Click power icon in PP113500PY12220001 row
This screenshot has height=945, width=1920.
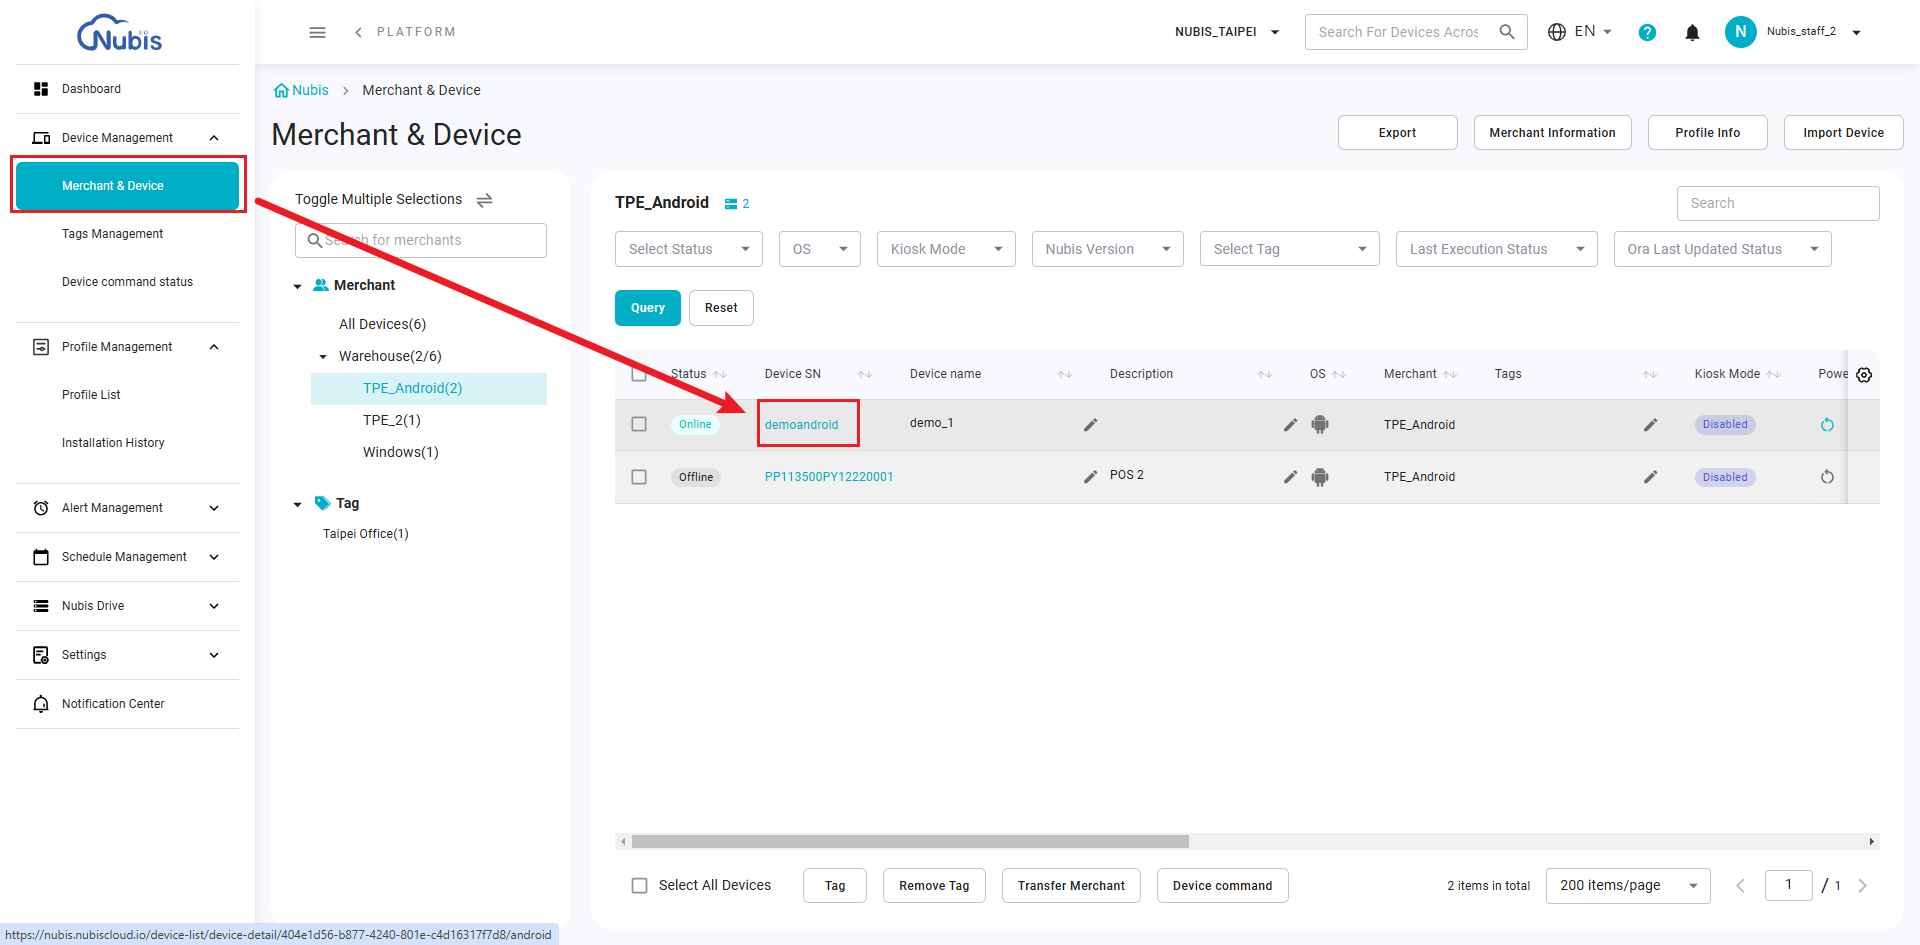1827,477
